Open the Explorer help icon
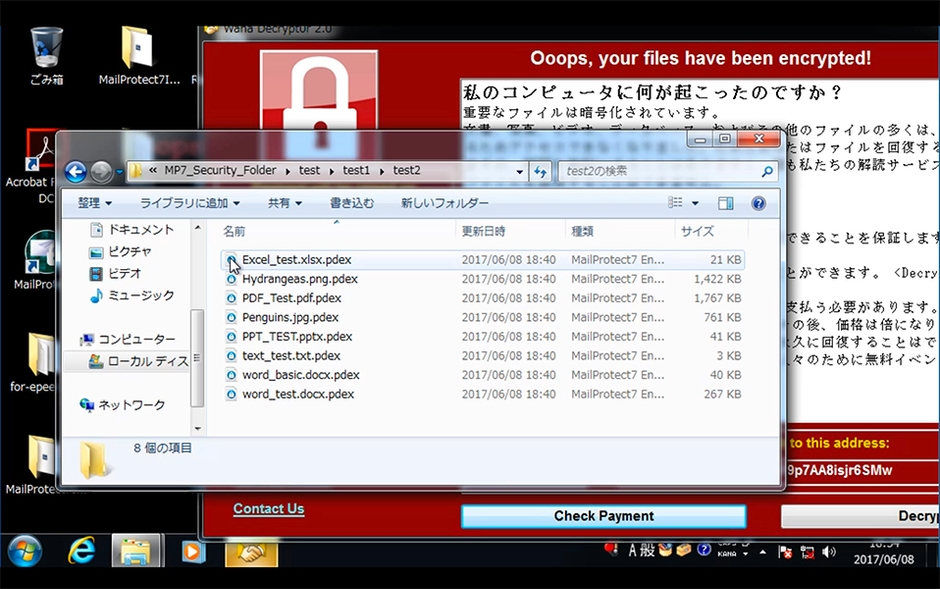Screen dimensions: 940x589 pyautogui.click(x=758, y=203)
